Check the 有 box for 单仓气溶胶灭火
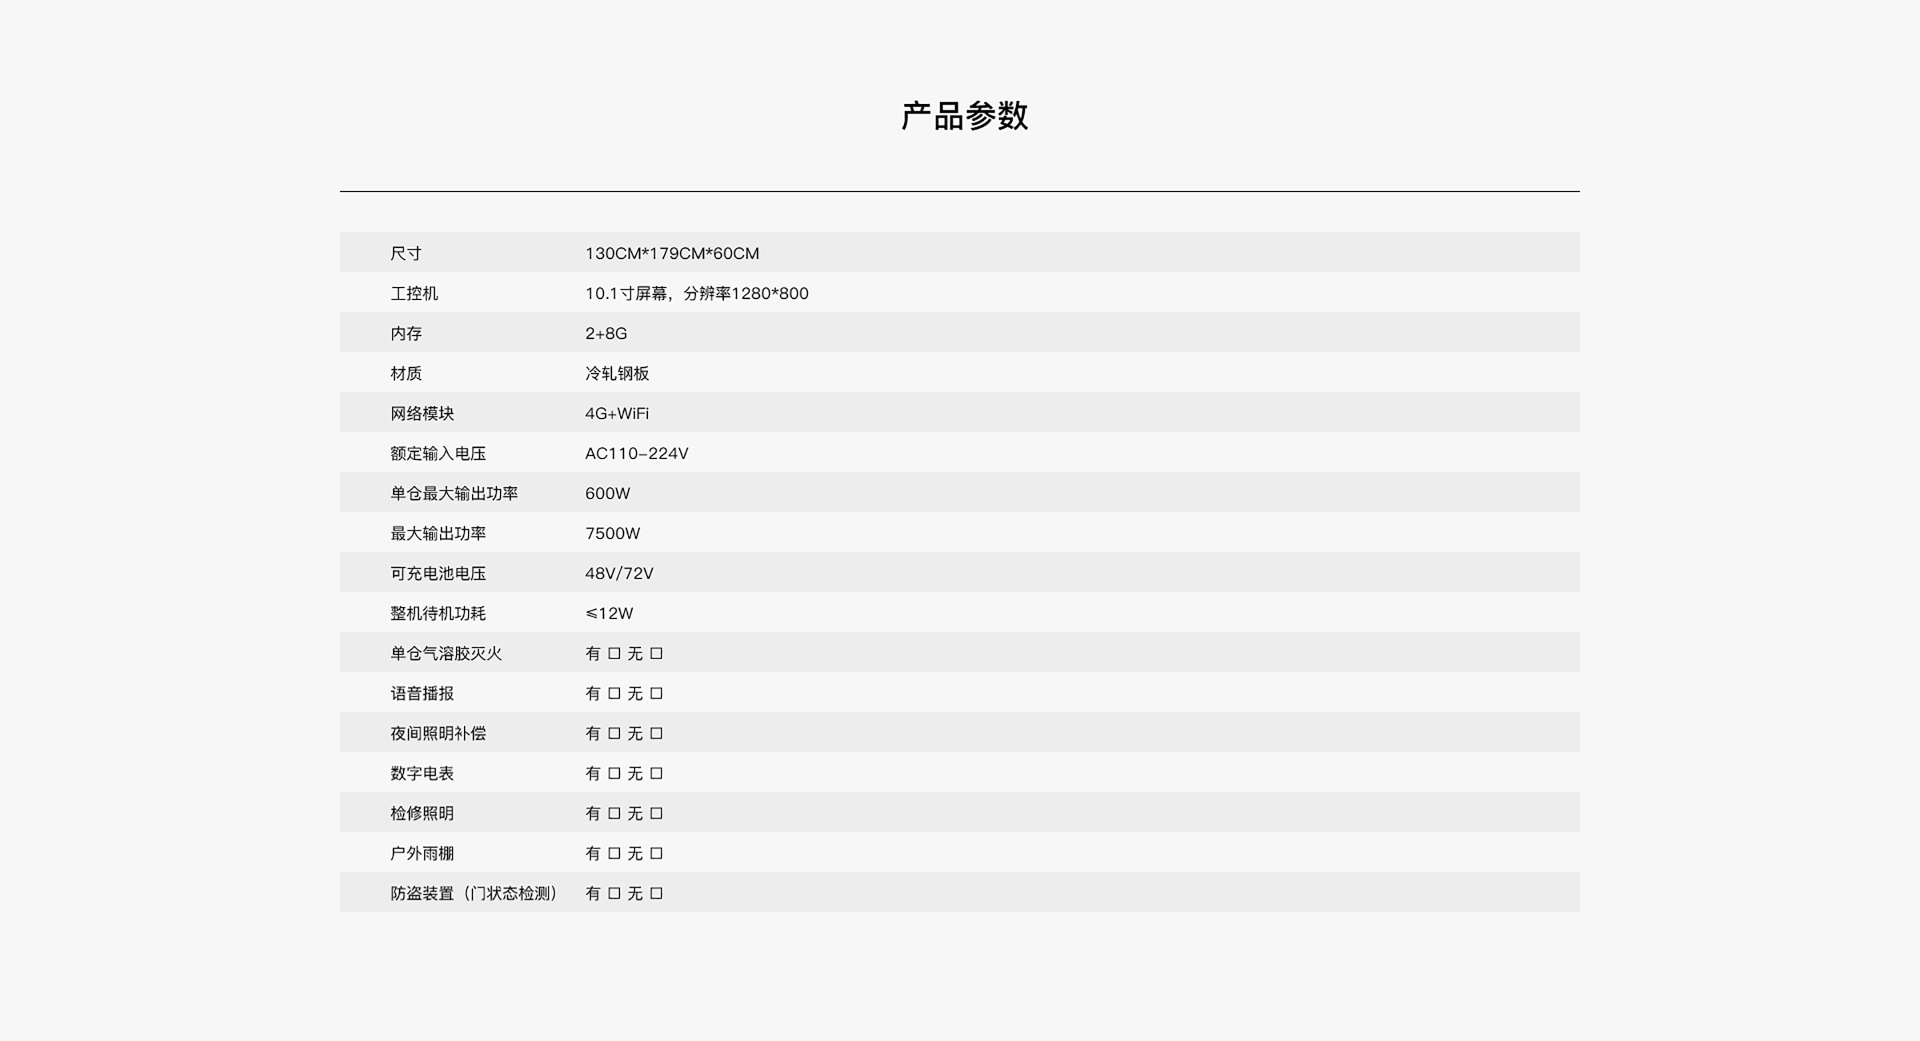 click(614, 653)
